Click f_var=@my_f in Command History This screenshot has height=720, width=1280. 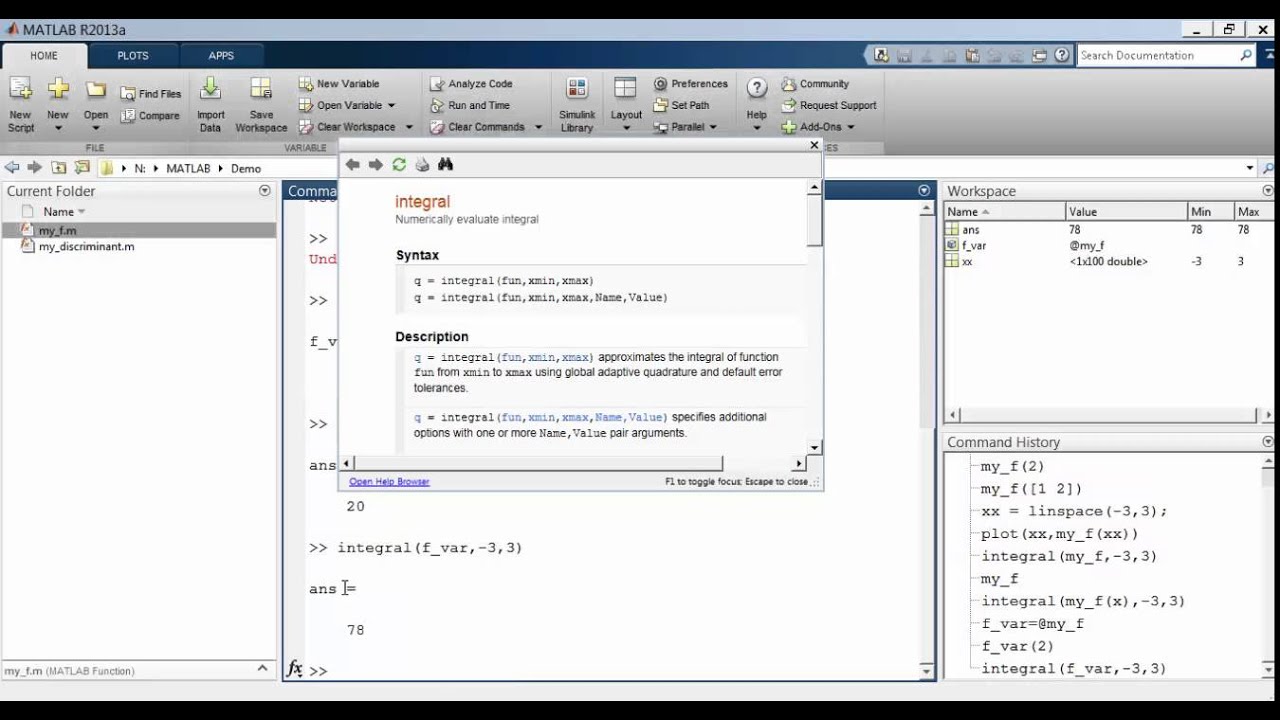[x=1032, y=623]
